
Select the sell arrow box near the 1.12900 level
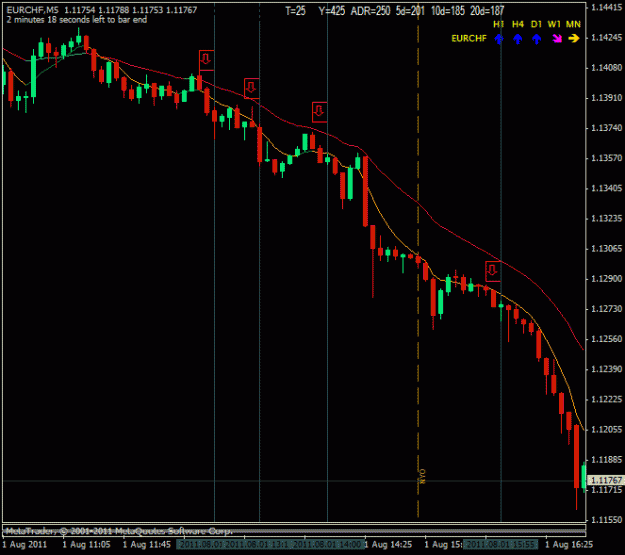pyautogui.click(x=493, y=271)
